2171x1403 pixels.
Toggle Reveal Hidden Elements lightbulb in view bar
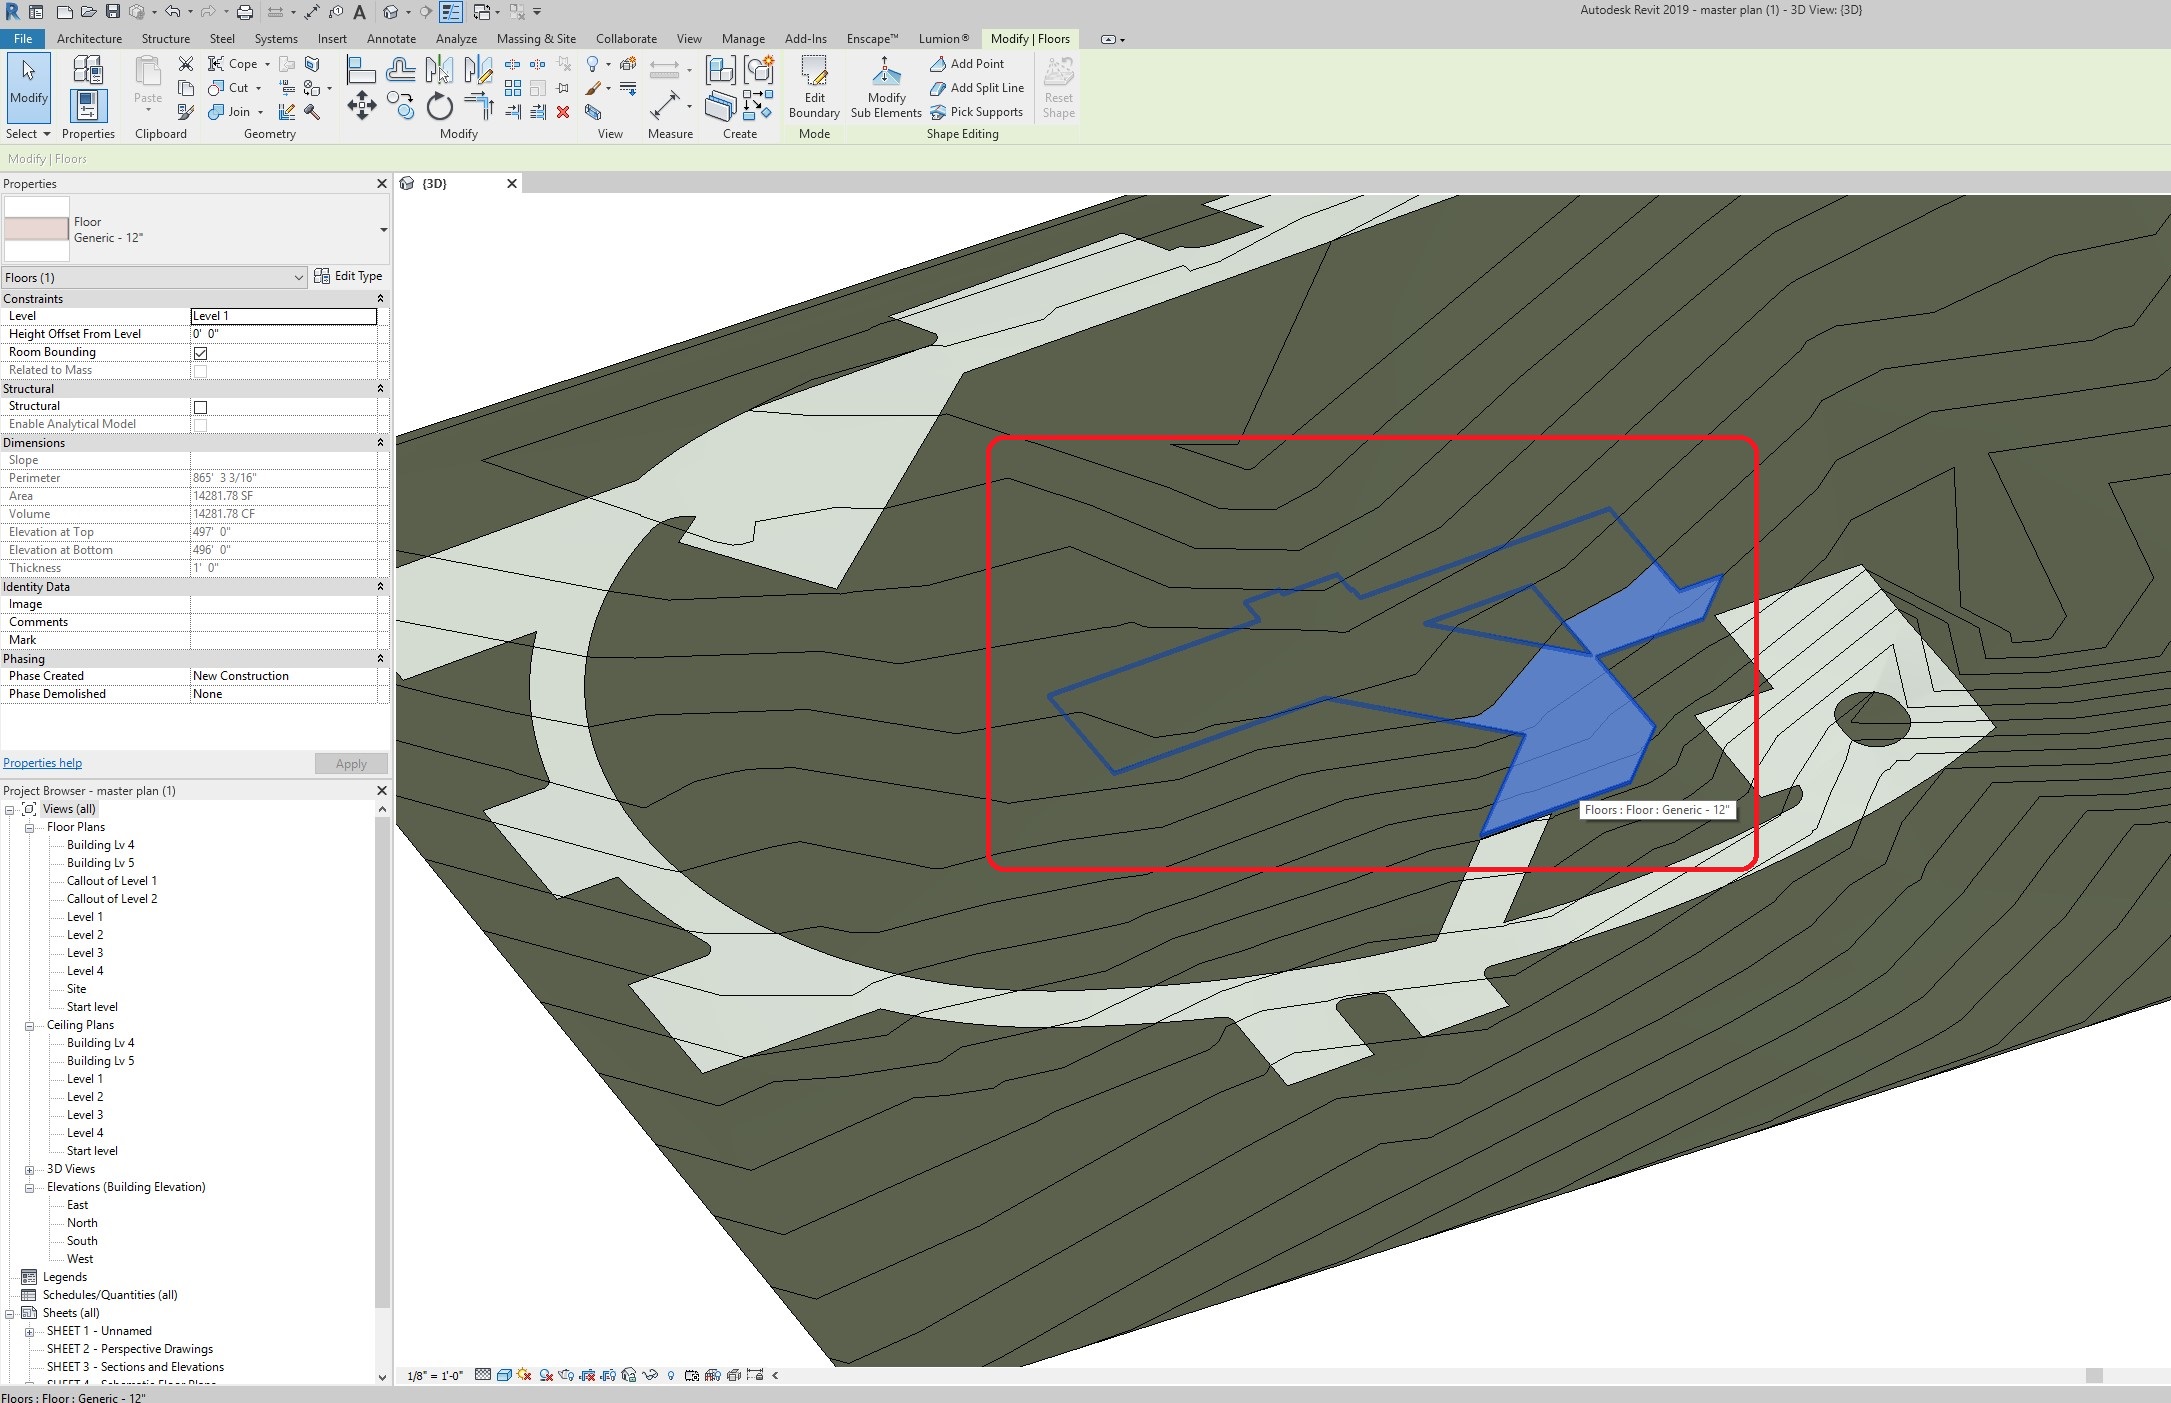point(671,1375)
